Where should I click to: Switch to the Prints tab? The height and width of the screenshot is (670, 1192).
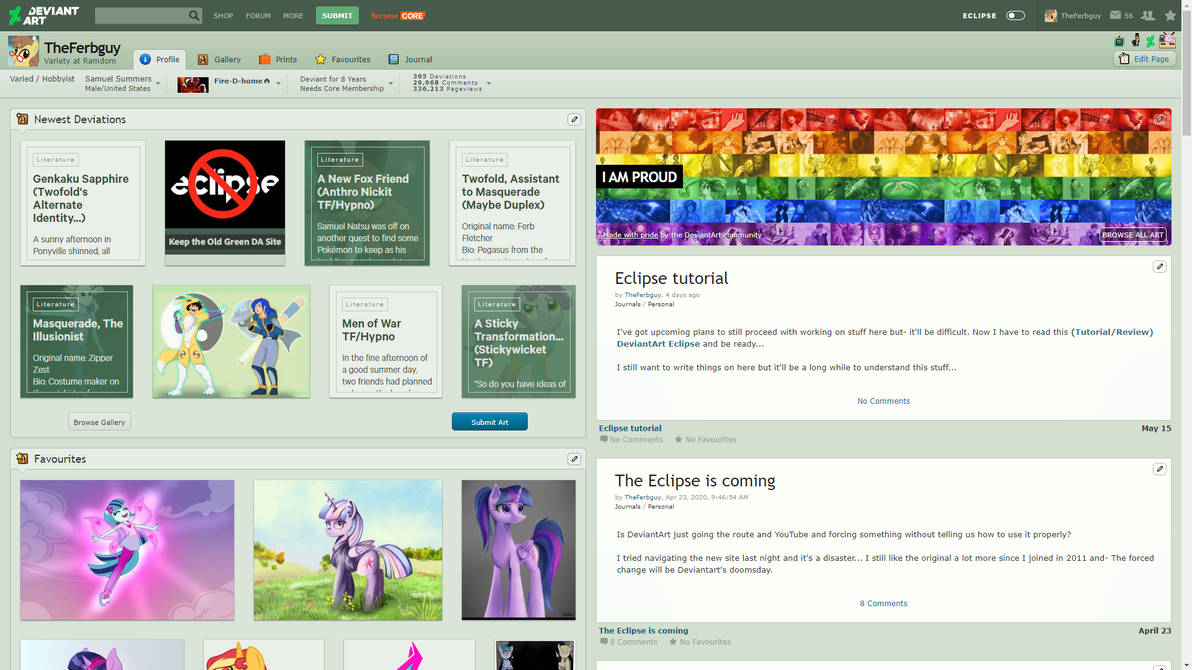pyautogui.click(x=277, y=59)
